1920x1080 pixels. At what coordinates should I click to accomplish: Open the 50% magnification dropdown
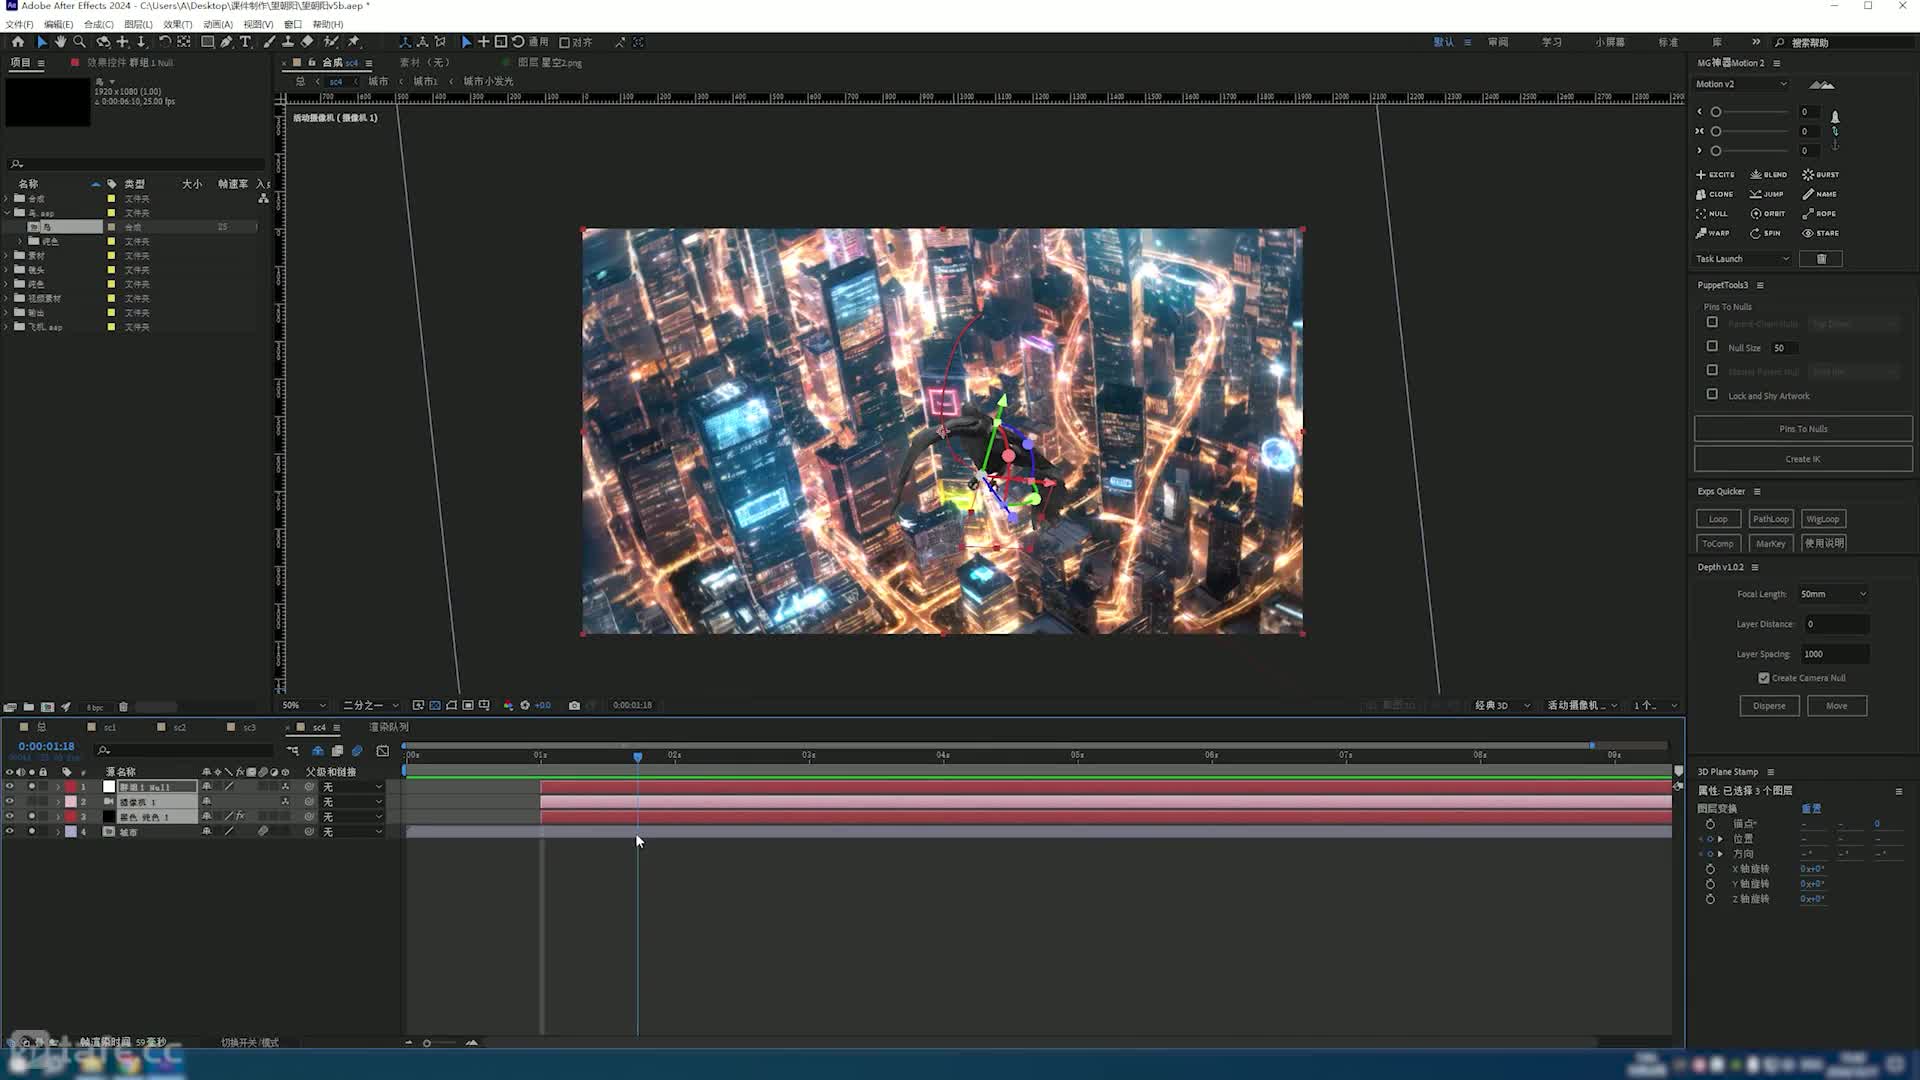(304, 705)
